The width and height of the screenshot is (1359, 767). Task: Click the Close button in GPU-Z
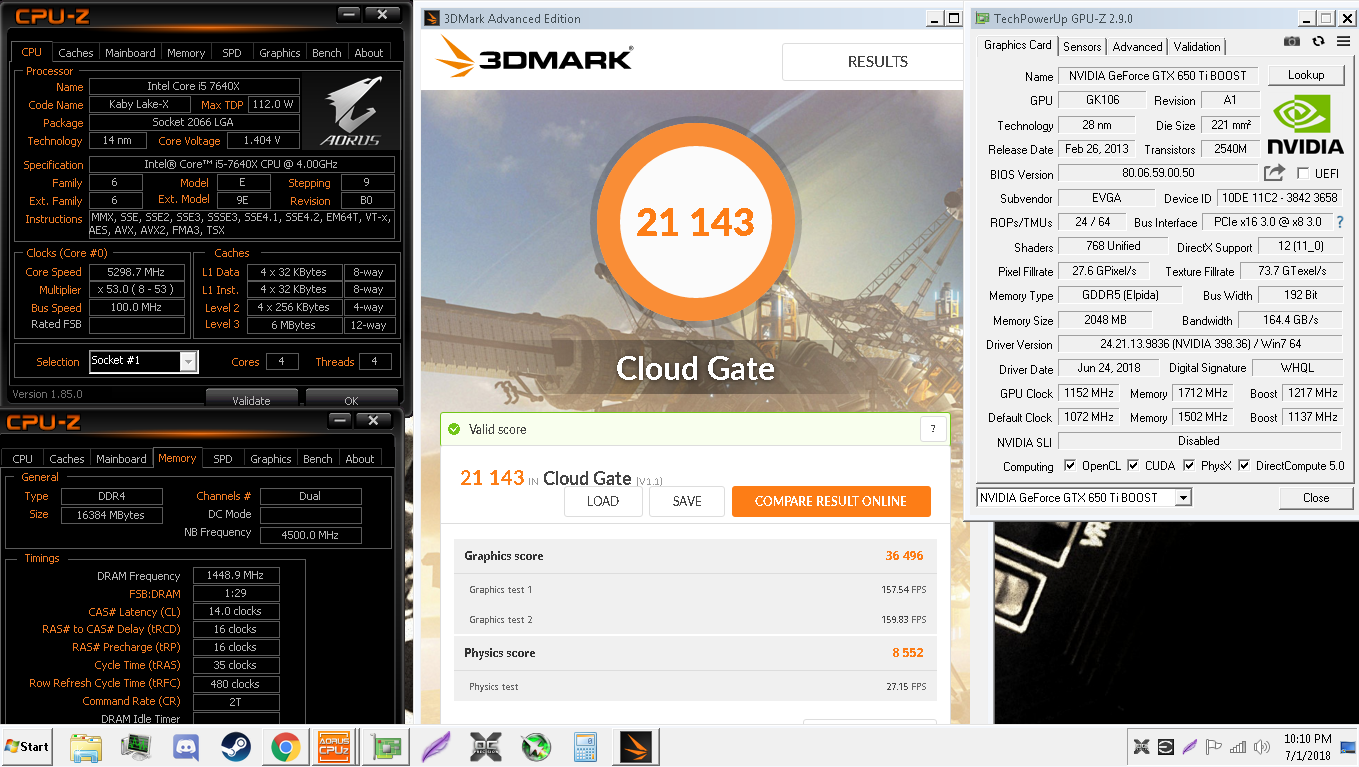pyautogui.click(x=1316, y=497)
